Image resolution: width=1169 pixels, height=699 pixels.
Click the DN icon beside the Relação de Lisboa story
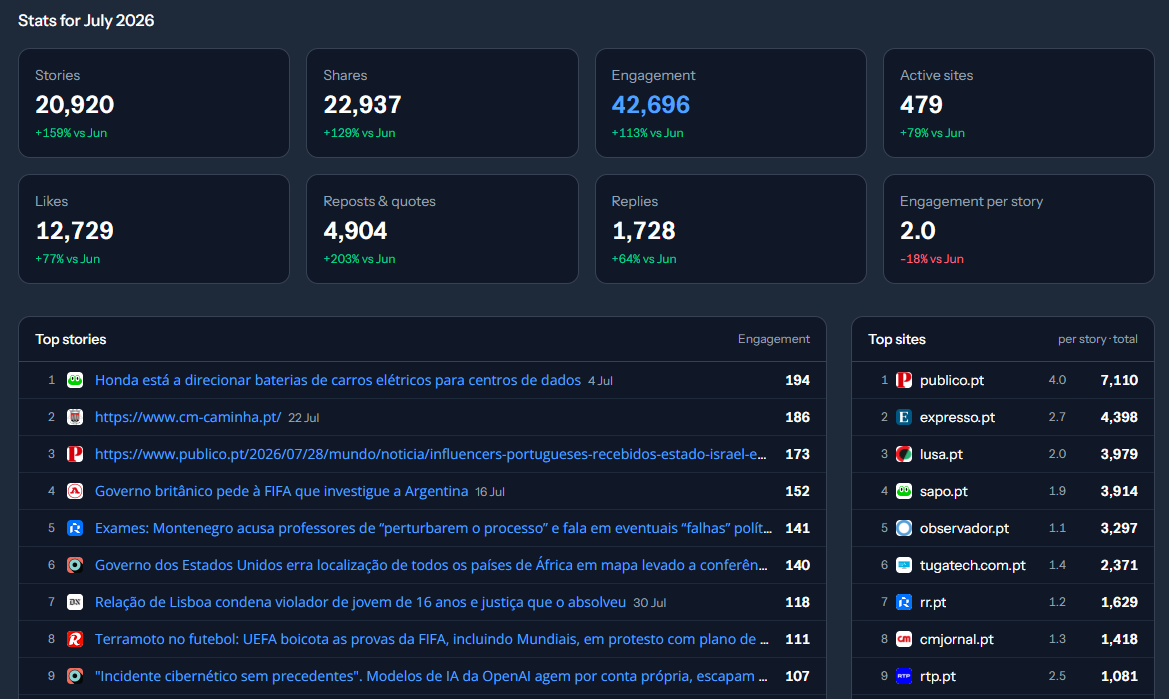[75, 602]
